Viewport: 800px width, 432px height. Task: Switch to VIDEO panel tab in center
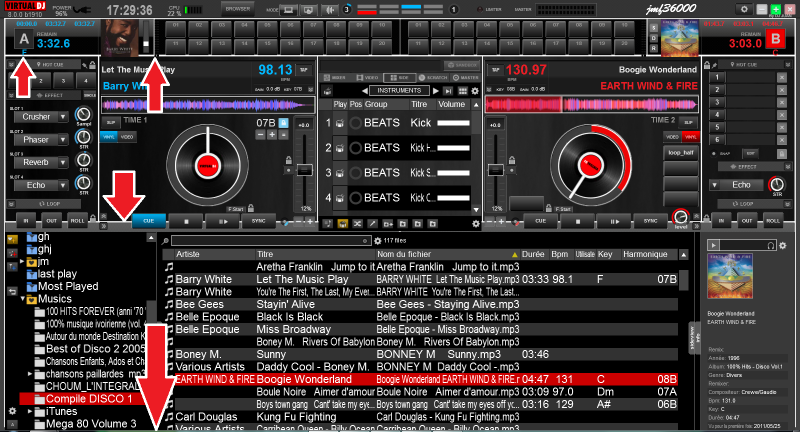(x=368, y=78)
